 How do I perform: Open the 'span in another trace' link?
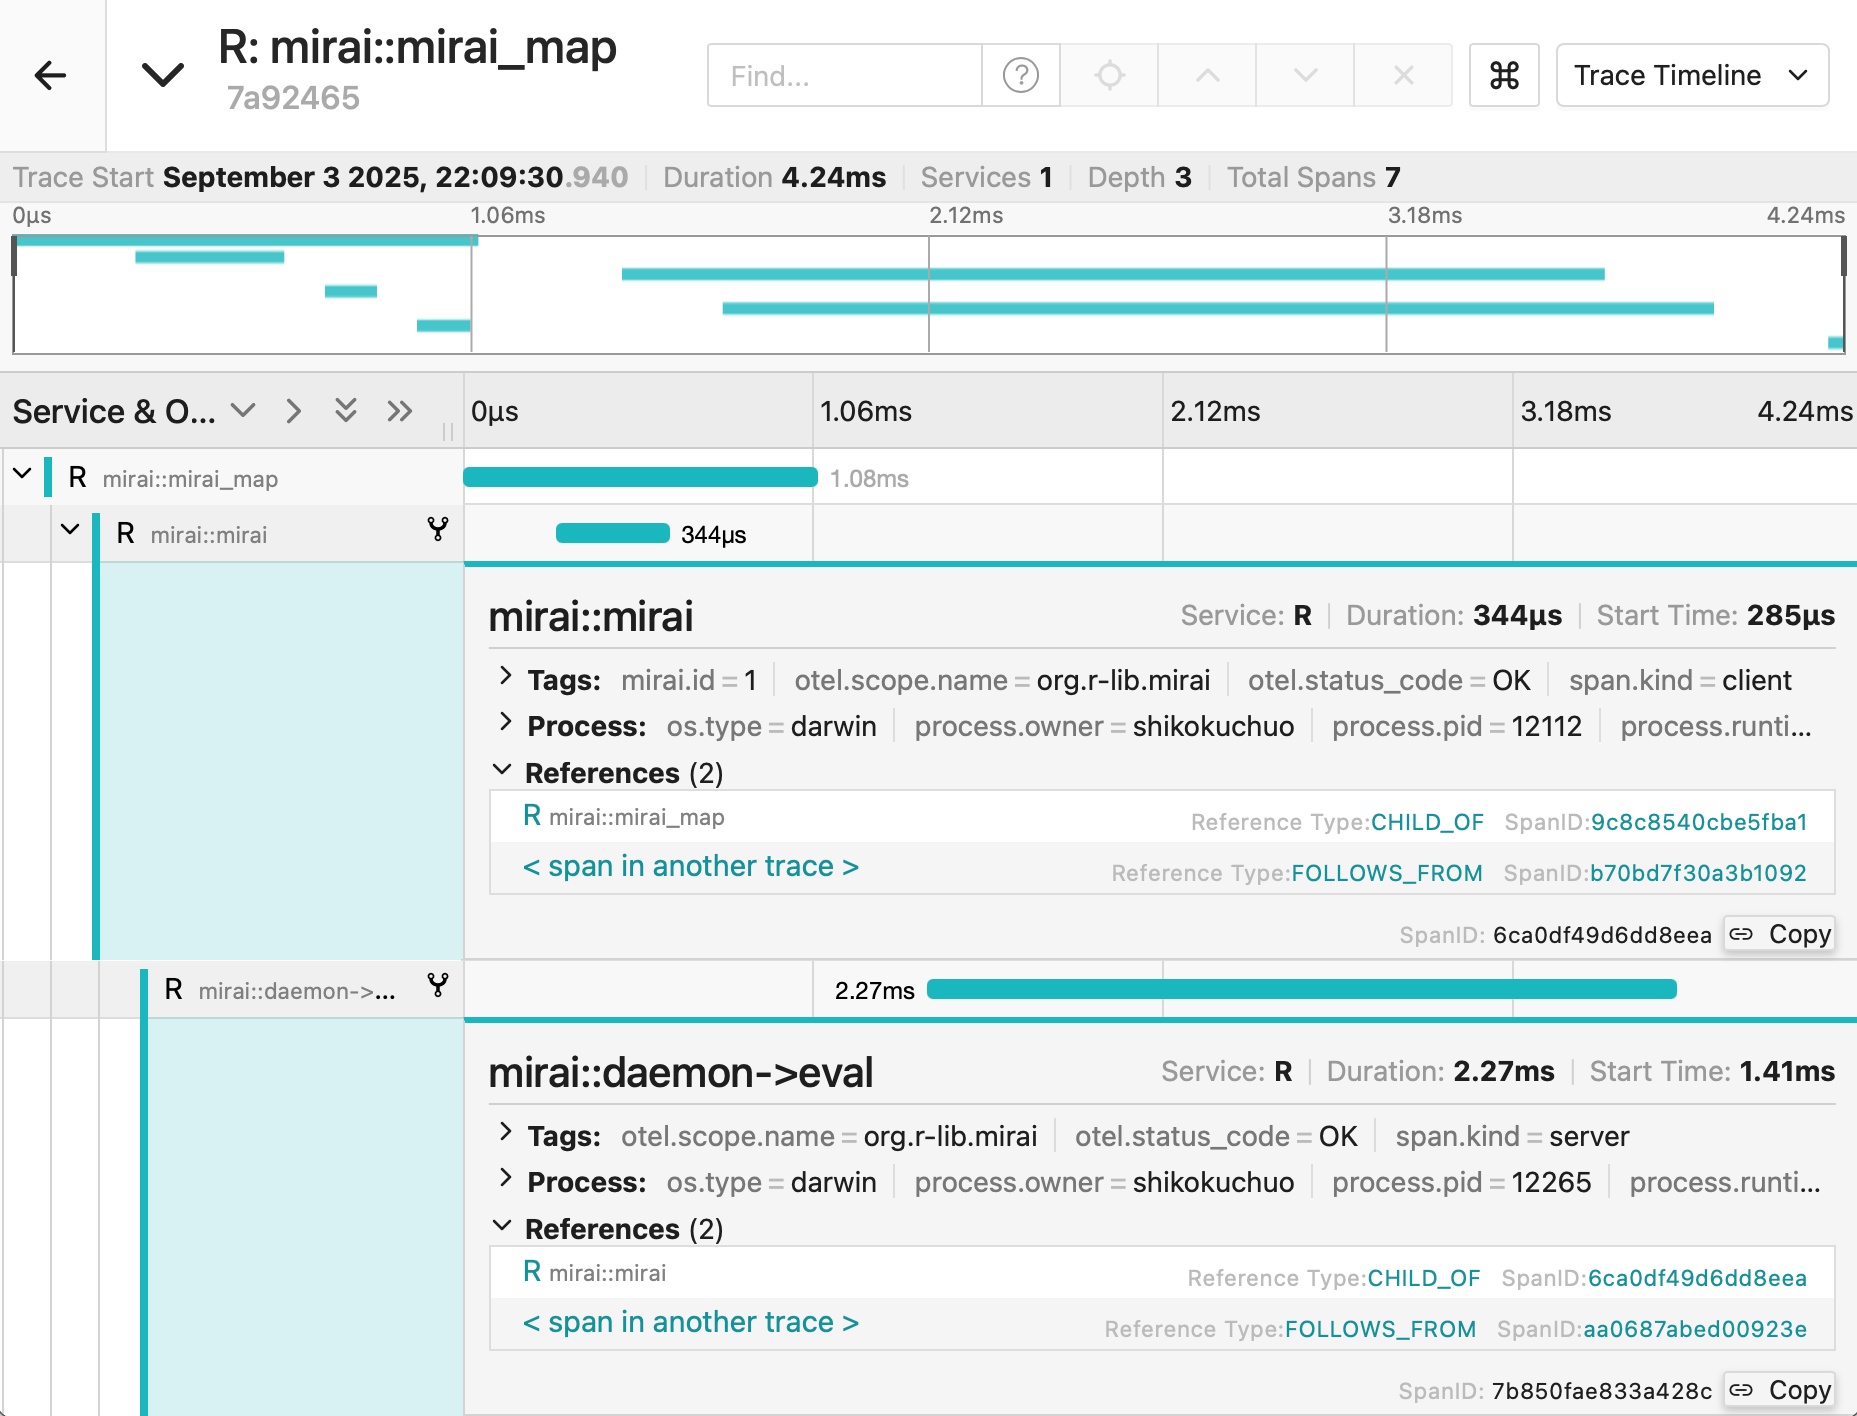[691, 866]
